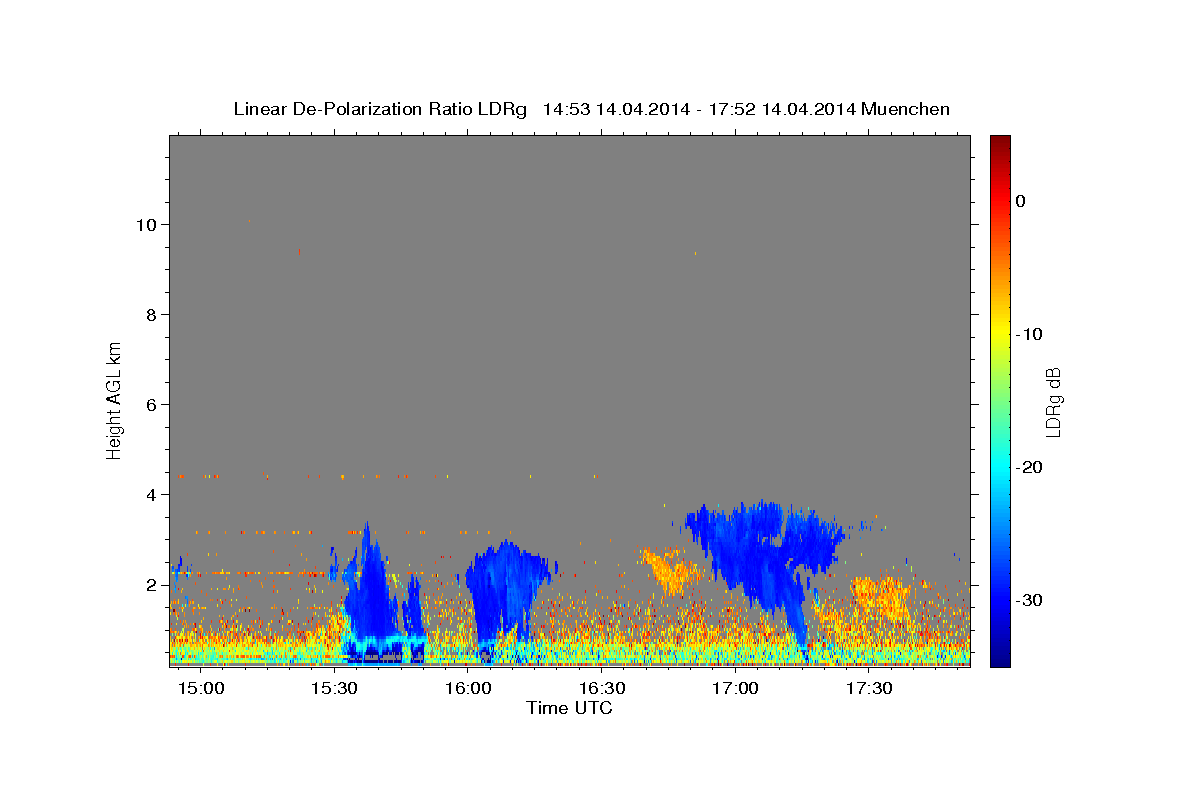Click the 16:30 time tick label
1200x800 pixels.
tap(602, 689)
